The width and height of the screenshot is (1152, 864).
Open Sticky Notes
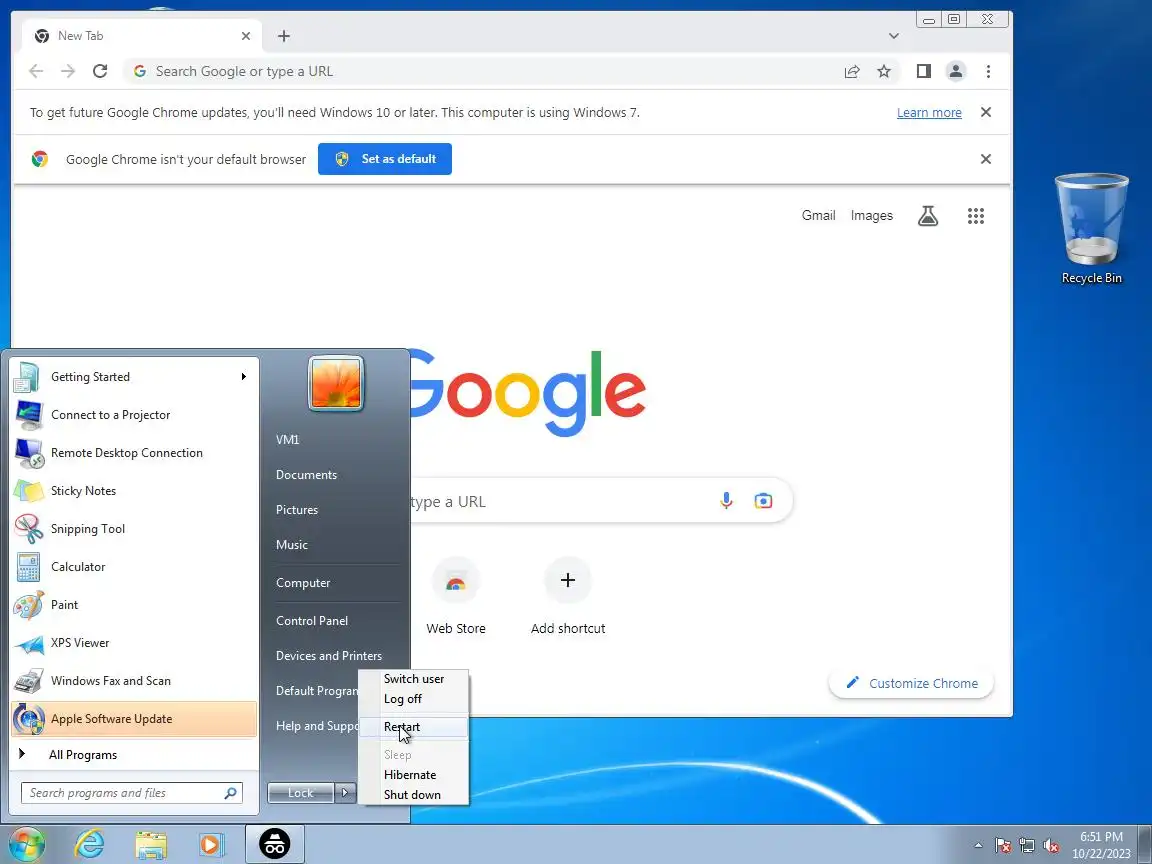pyautogui.click(x=134, y=491)
